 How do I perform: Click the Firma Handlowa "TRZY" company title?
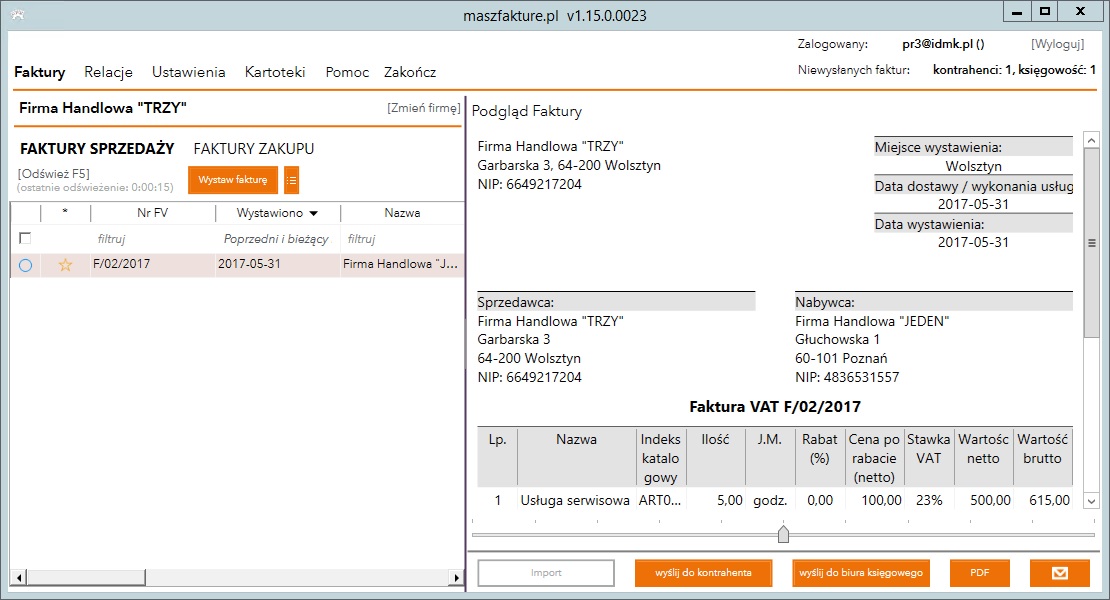click(103, 108)
